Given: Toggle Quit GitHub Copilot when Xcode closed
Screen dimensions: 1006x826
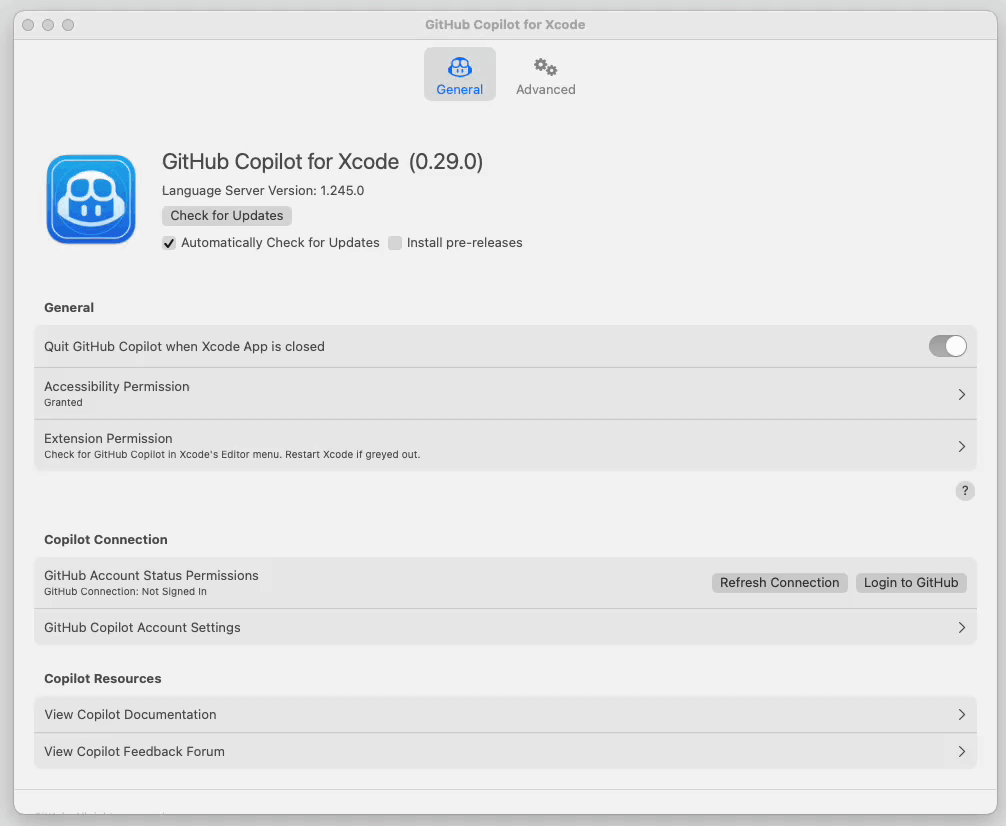Looking at the screenshot, I should click(947, 347).
